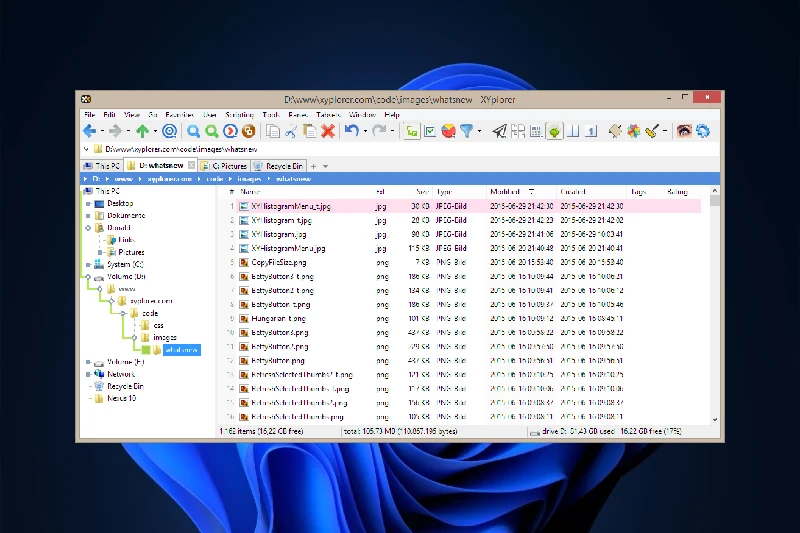Expand the Network tree node
Screen dimensions: 800x533
88,374
